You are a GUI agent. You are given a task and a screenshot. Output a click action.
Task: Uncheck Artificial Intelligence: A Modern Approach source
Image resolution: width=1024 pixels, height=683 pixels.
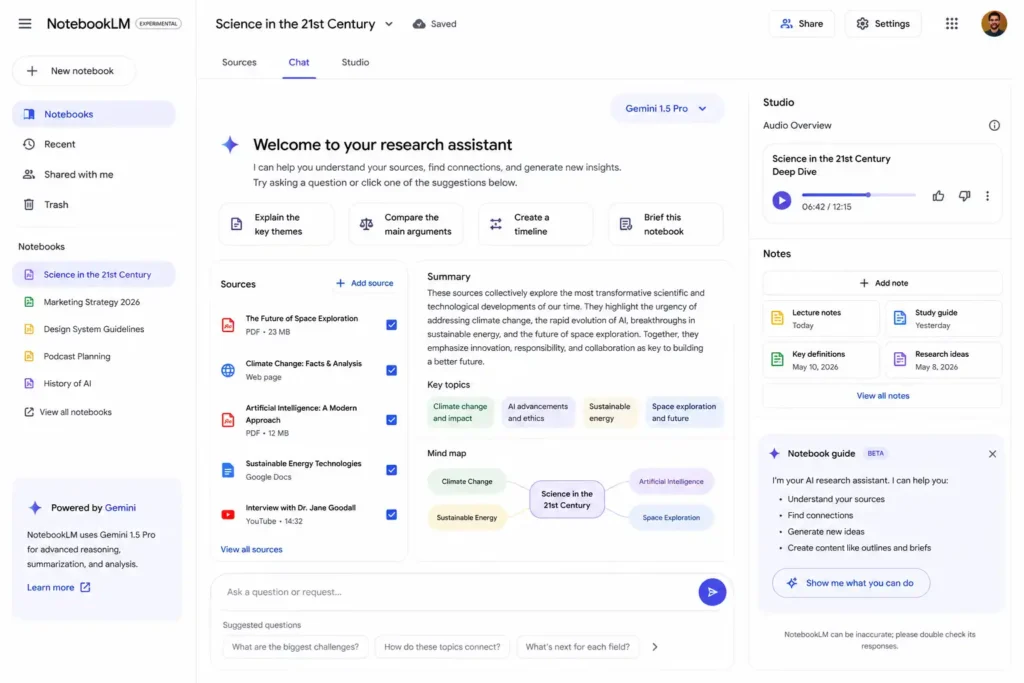coord(391,420)
